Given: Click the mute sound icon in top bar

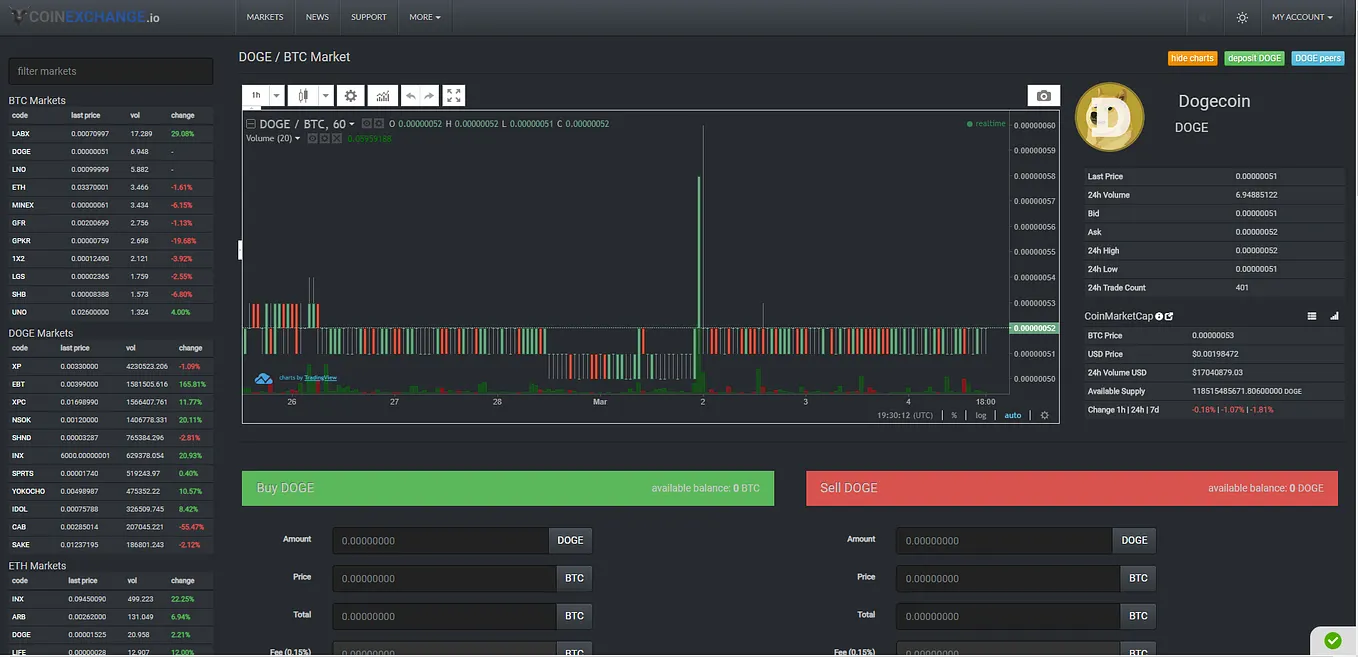Looking at the screenshot, I should click(x=1204, y=17).
